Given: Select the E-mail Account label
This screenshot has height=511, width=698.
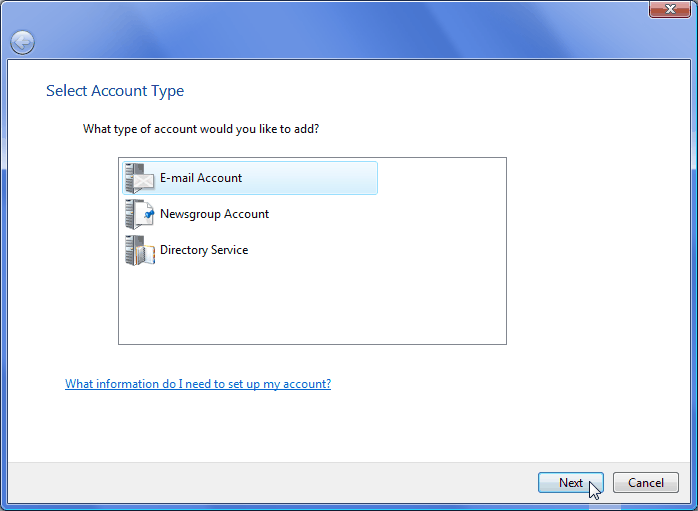Looking at the screenshot, I should click(201, 178).
